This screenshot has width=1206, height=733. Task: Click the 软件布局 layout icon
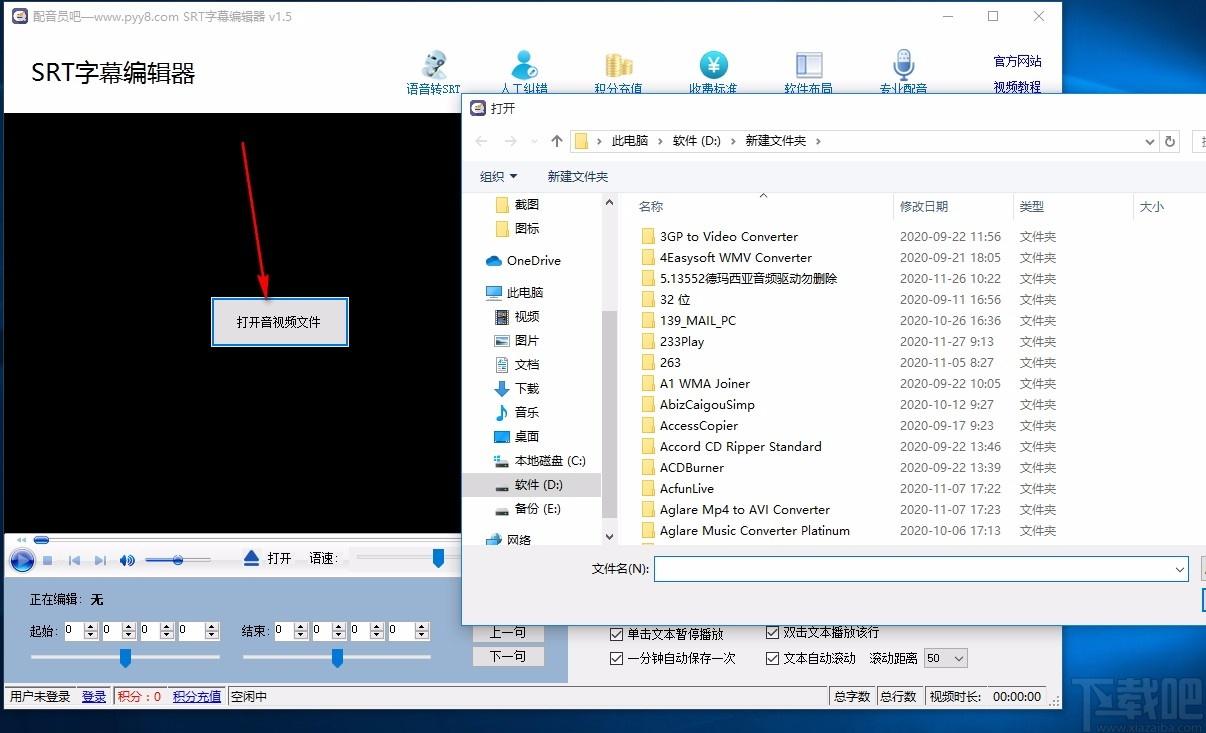(808, 72)
